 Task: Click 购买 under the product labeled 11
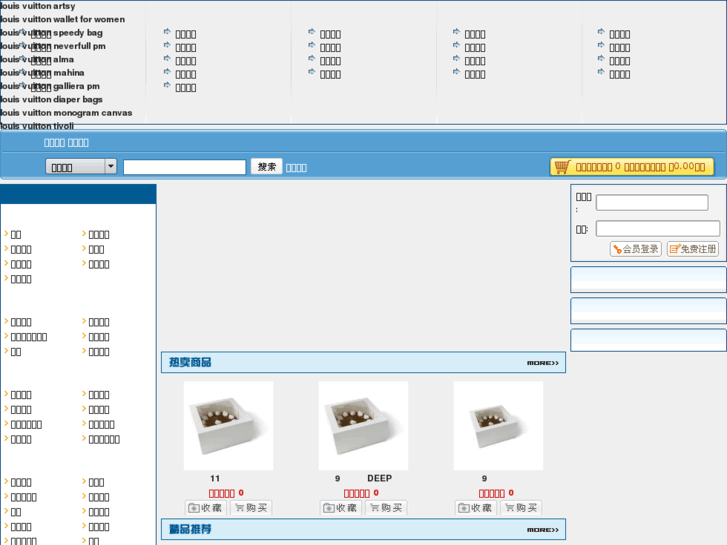251,508
